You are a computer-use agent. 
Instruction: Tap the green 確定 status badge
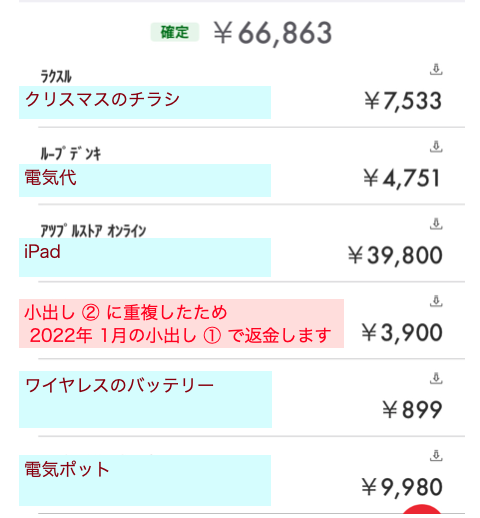[175, 32]
